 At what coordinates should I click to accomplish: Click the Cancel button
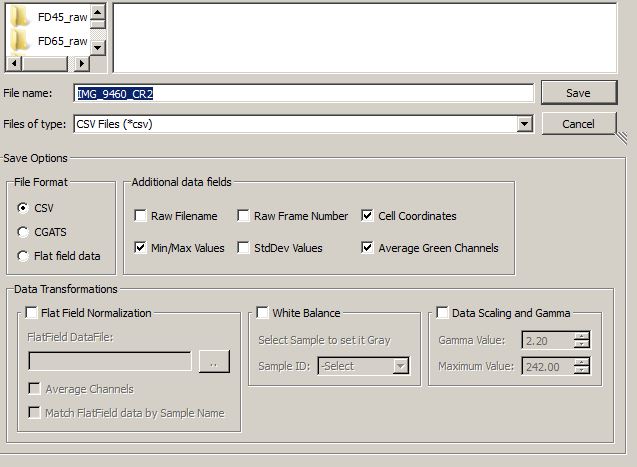[578, 123]
